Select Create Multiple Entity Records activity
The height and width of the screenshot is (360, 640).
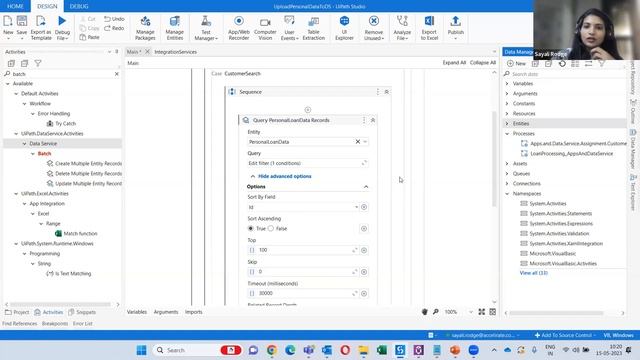tap(84, 163)
